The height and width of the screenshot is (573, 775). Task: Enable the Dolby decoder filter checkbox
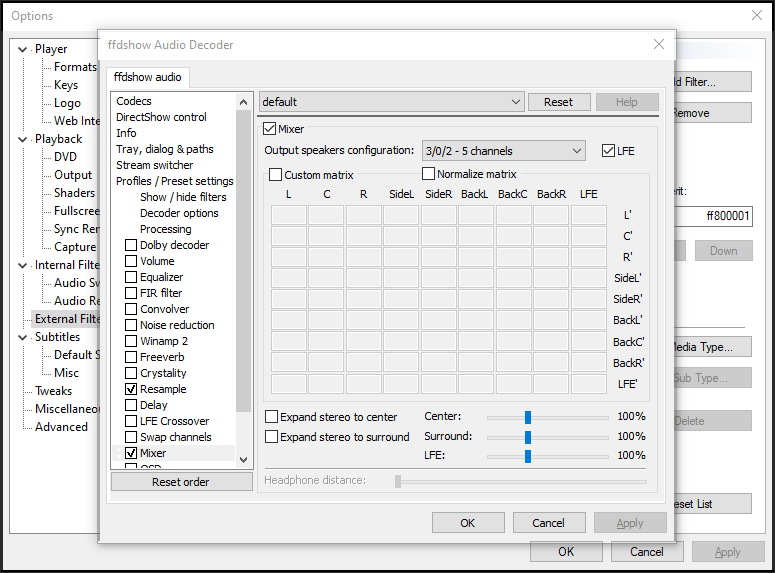click(131, 245)
